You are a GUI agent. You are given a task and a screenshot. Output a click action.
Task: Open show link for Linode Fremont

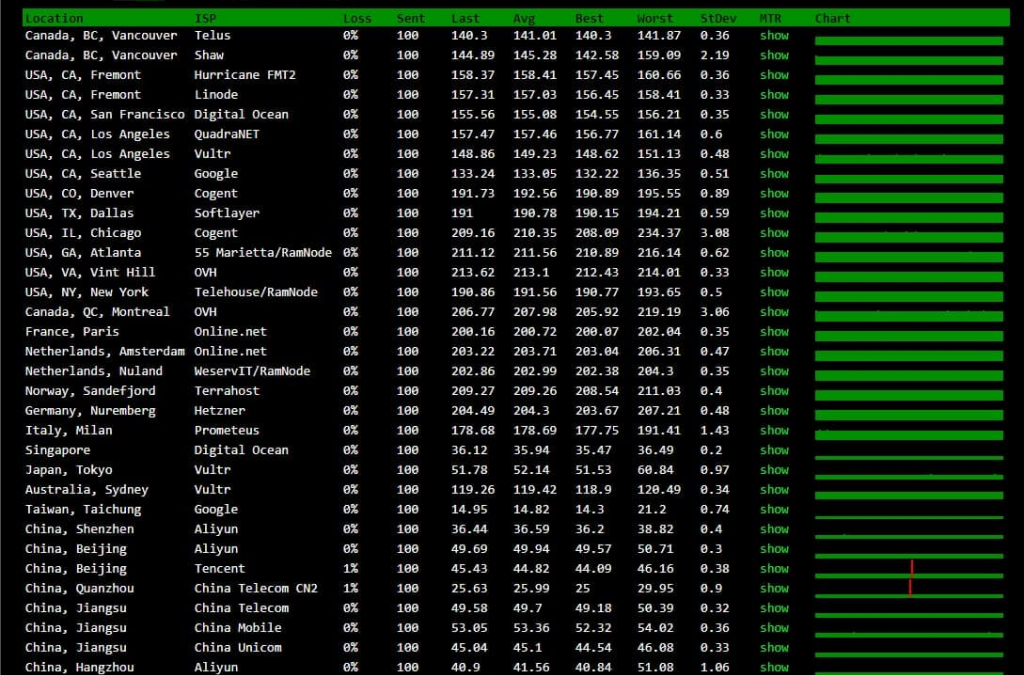tap(774, 95)
